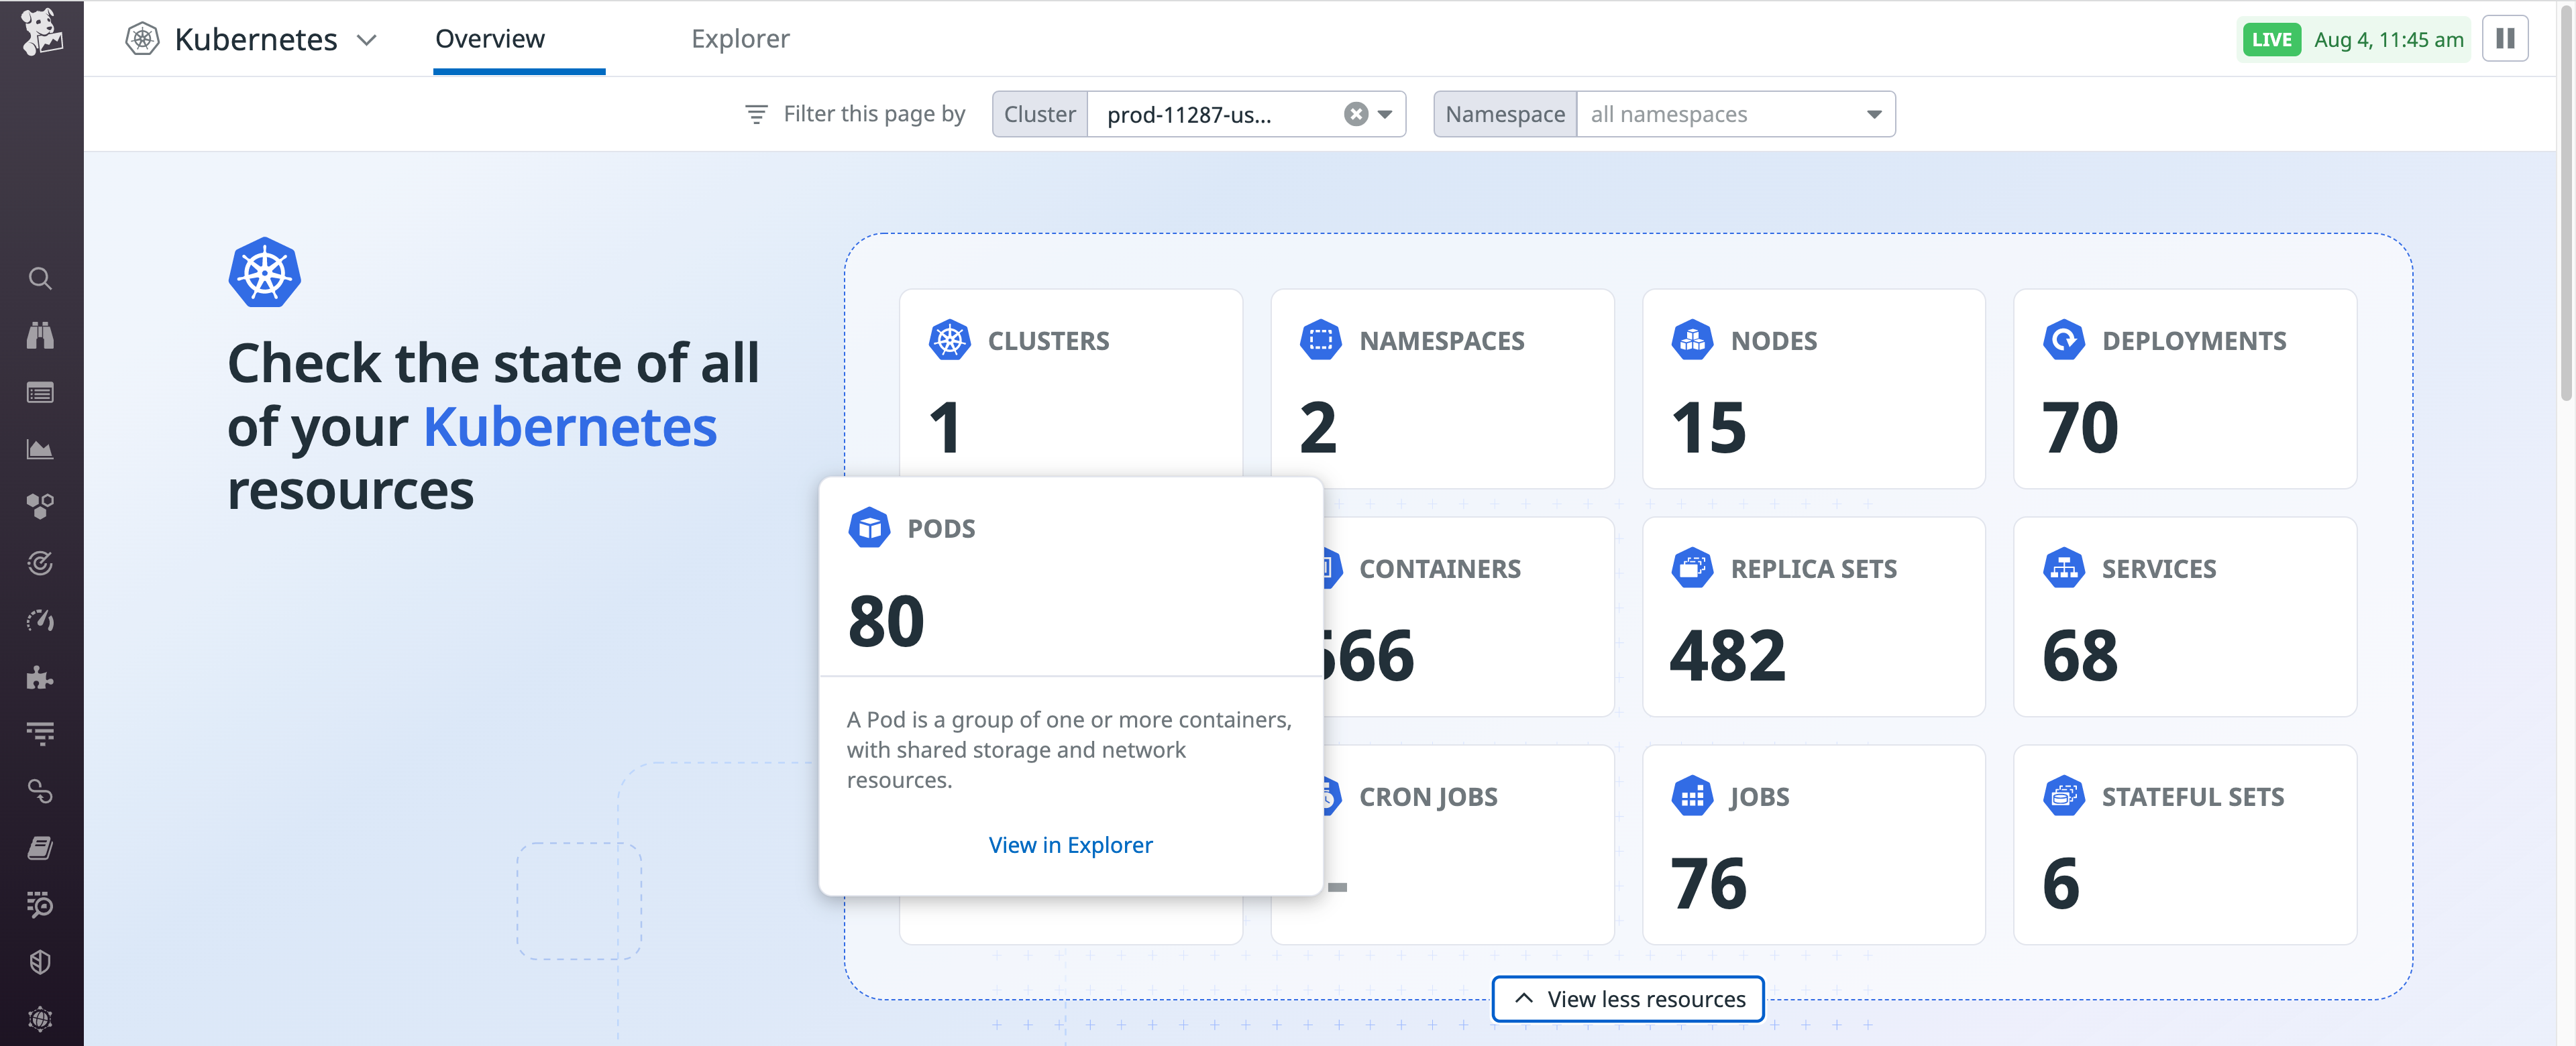Image resolution: width=2576 pixels, height=1046 pixels.
Task: Click View in Explorer on the Pods card
Action: (x=1070, y=844)
